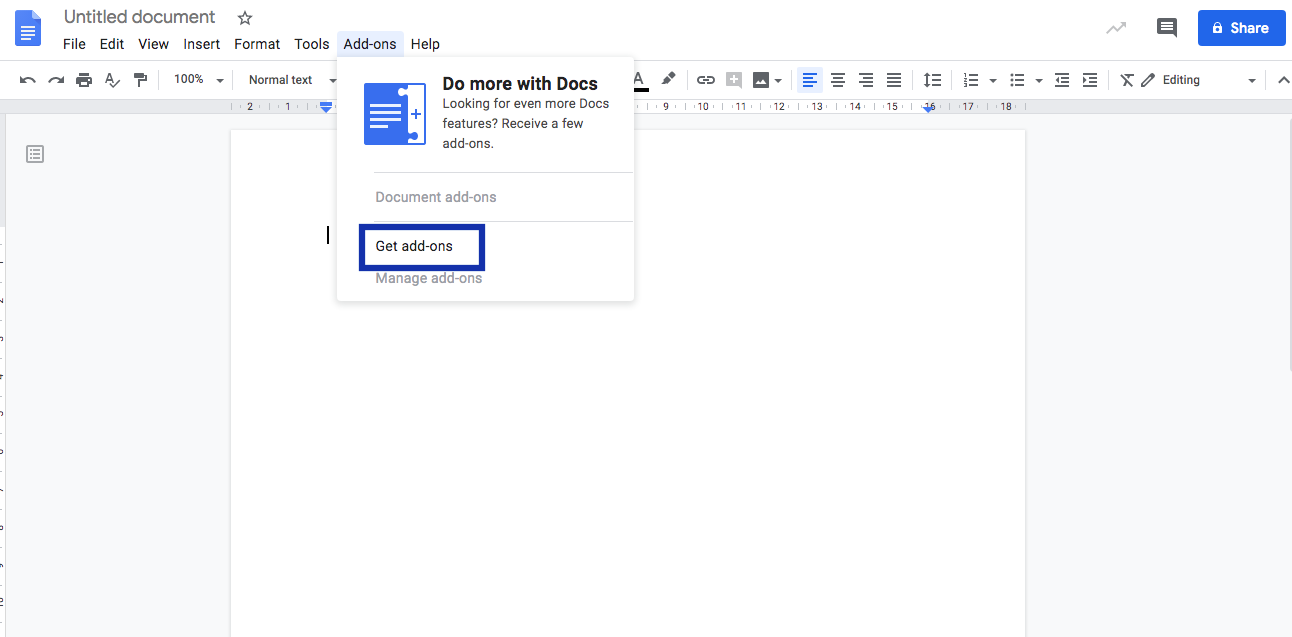Click the add-ons puzzle document illustration

pyautogui.click(x=395, y=114)
